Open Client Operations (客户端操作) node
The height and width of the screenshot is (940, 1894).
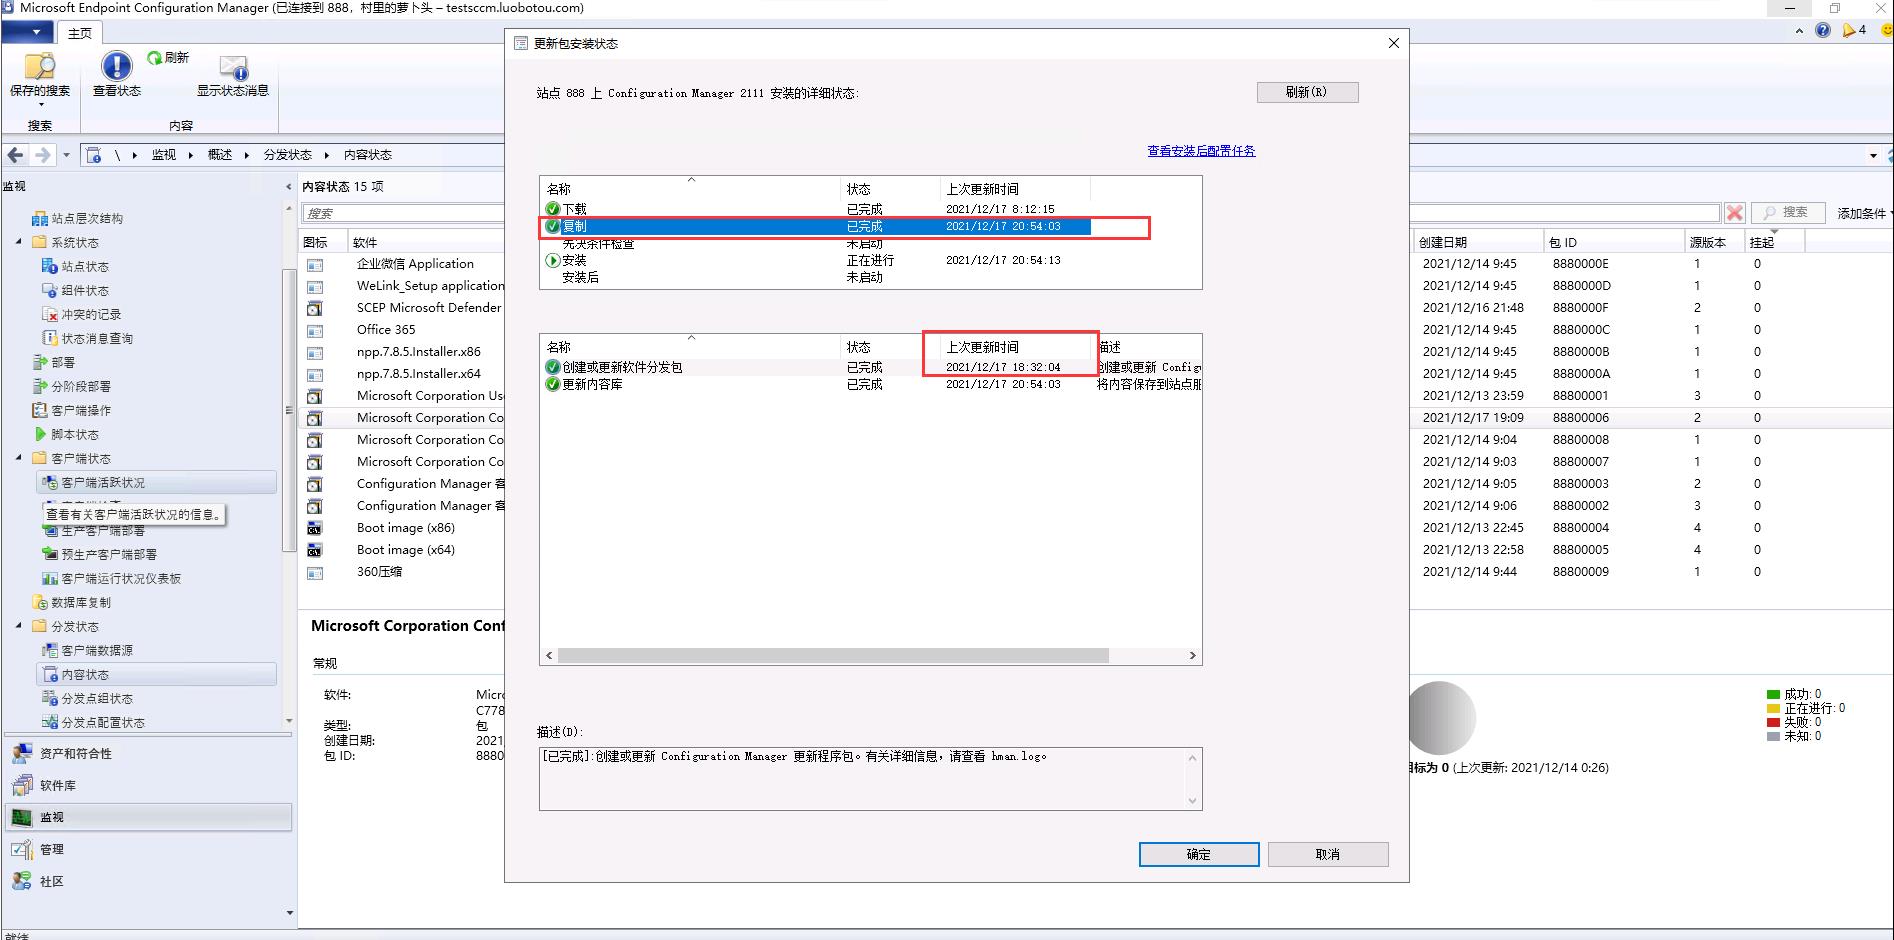coord(71,411)
